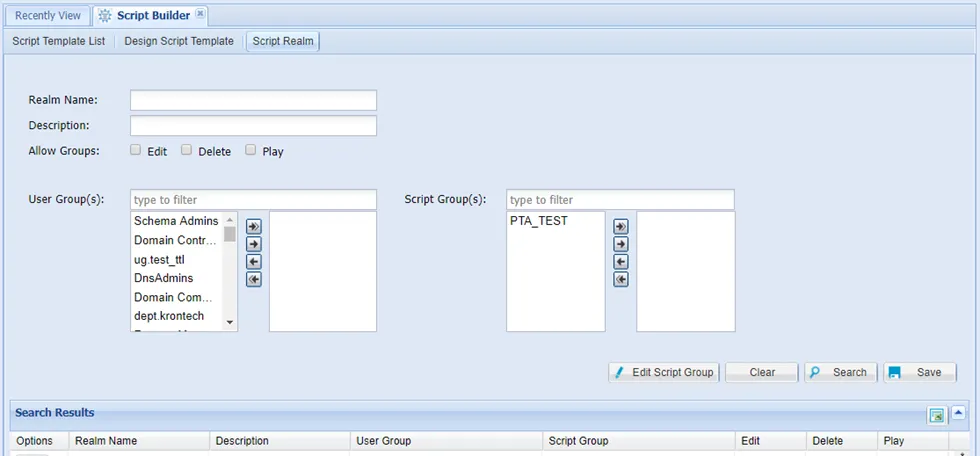Click the Play column header
Viewport: 980px width, 456px height.
coord(912,441)
